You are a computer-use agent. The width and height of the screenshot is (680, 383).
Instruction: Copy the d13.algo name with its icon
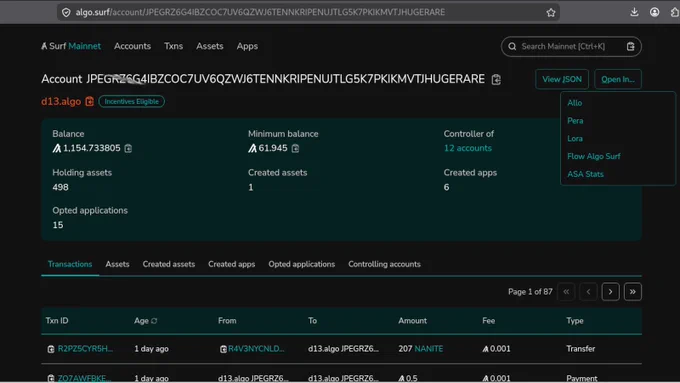point(89,101)
